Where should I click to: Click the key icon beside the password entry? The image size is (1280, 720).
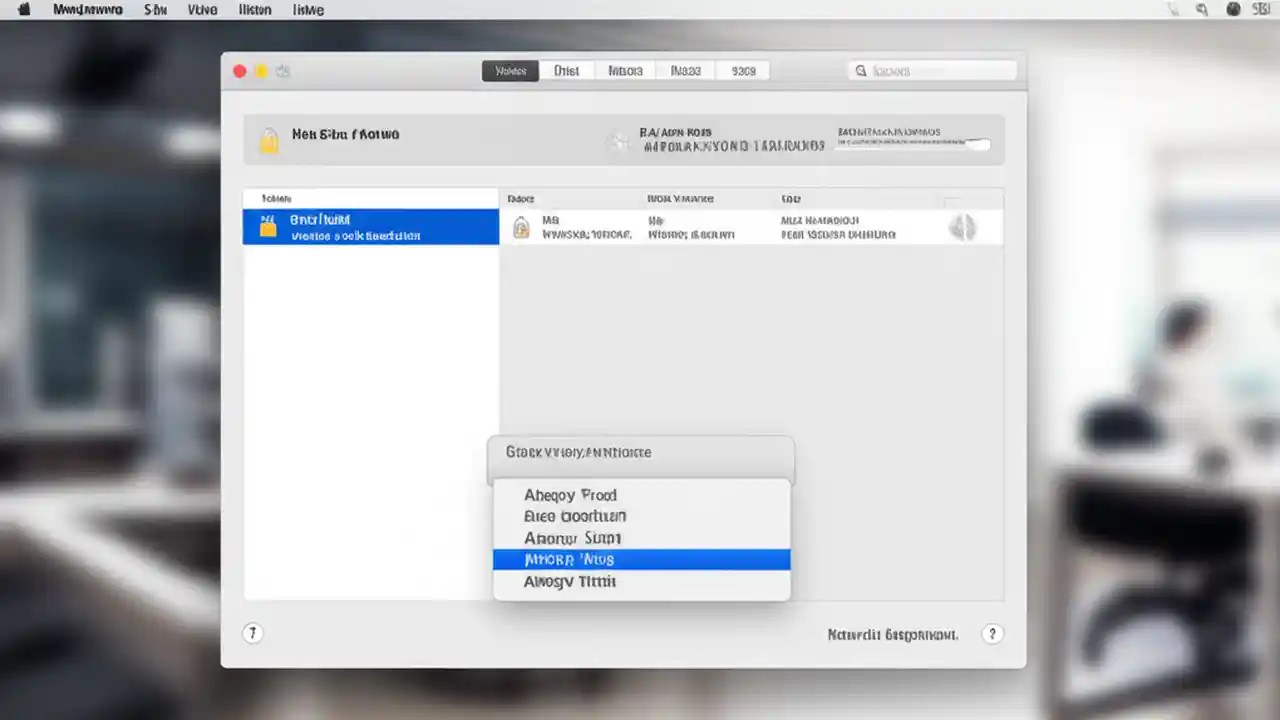[x=617, y=142]
